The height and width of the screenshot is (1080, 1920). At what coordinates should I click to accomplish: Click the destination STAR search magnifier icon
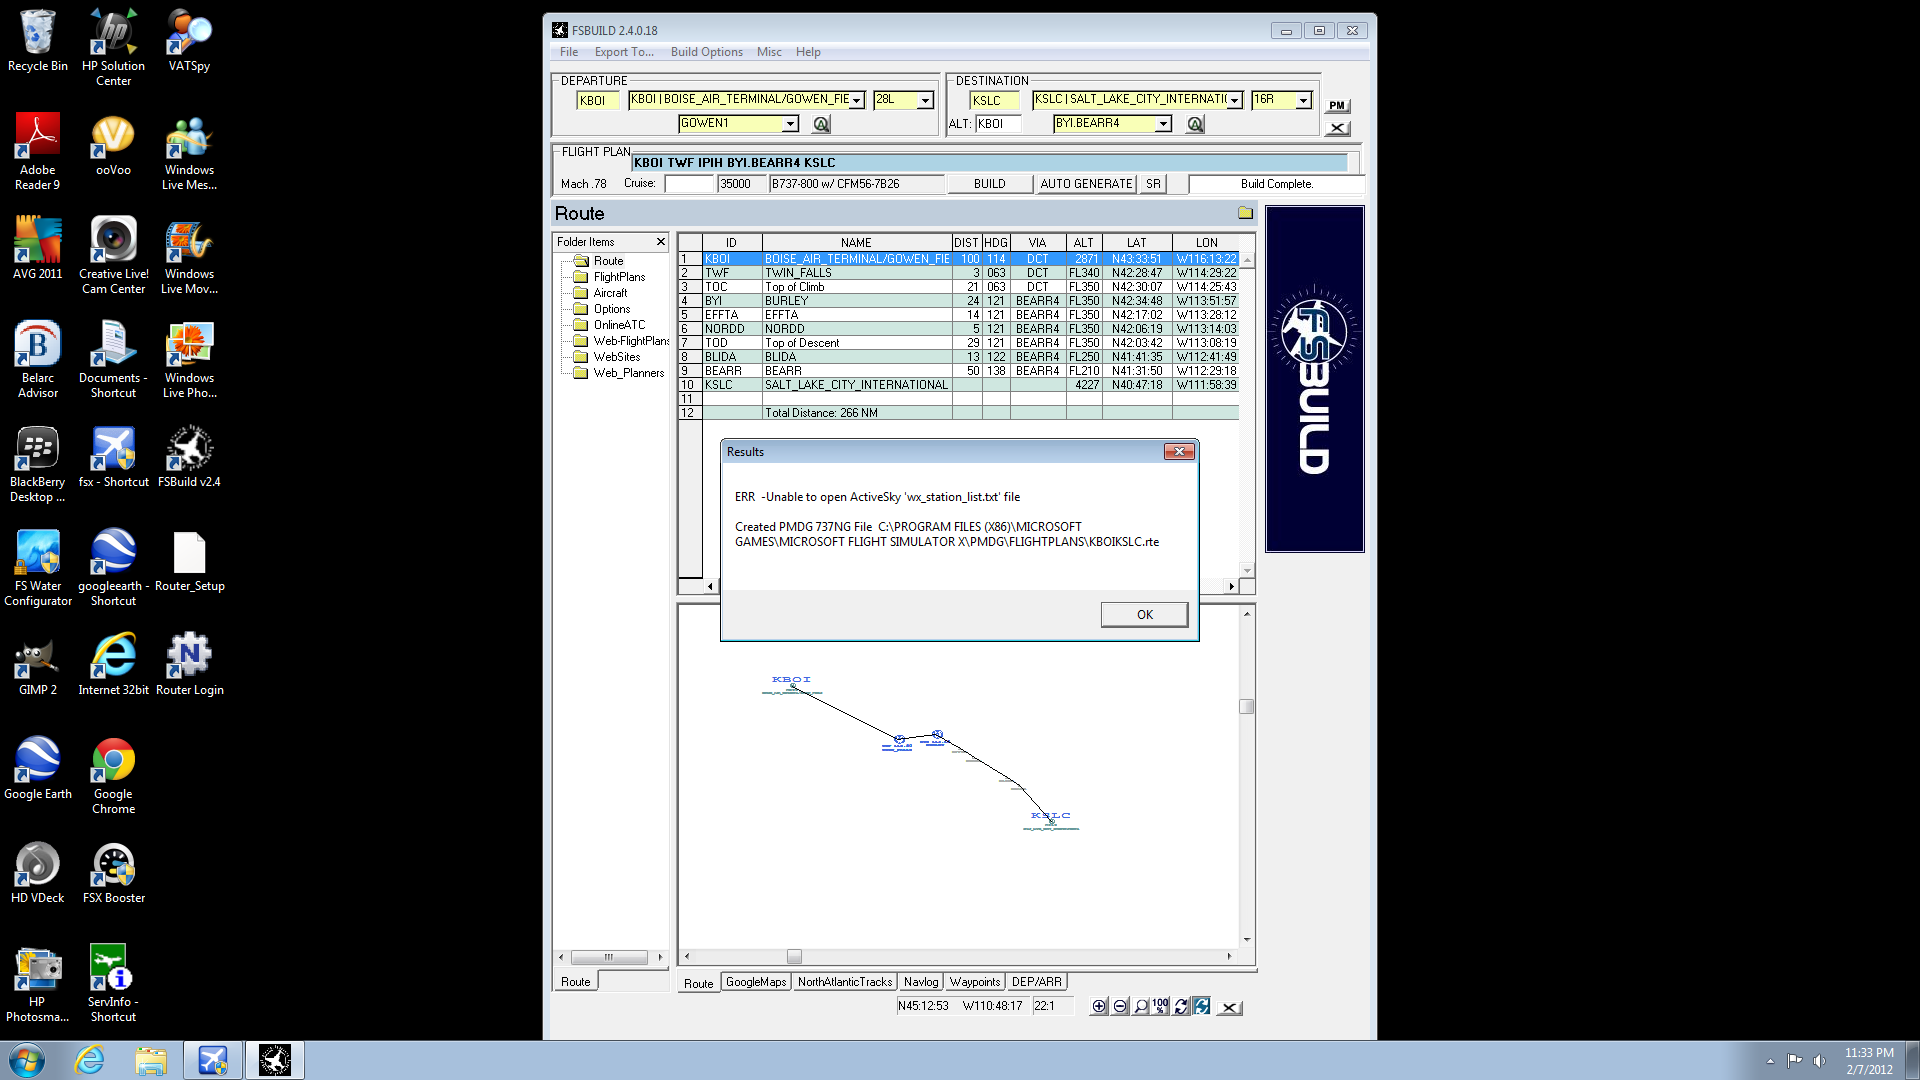pyautogui.click(x=1195, y=124)
